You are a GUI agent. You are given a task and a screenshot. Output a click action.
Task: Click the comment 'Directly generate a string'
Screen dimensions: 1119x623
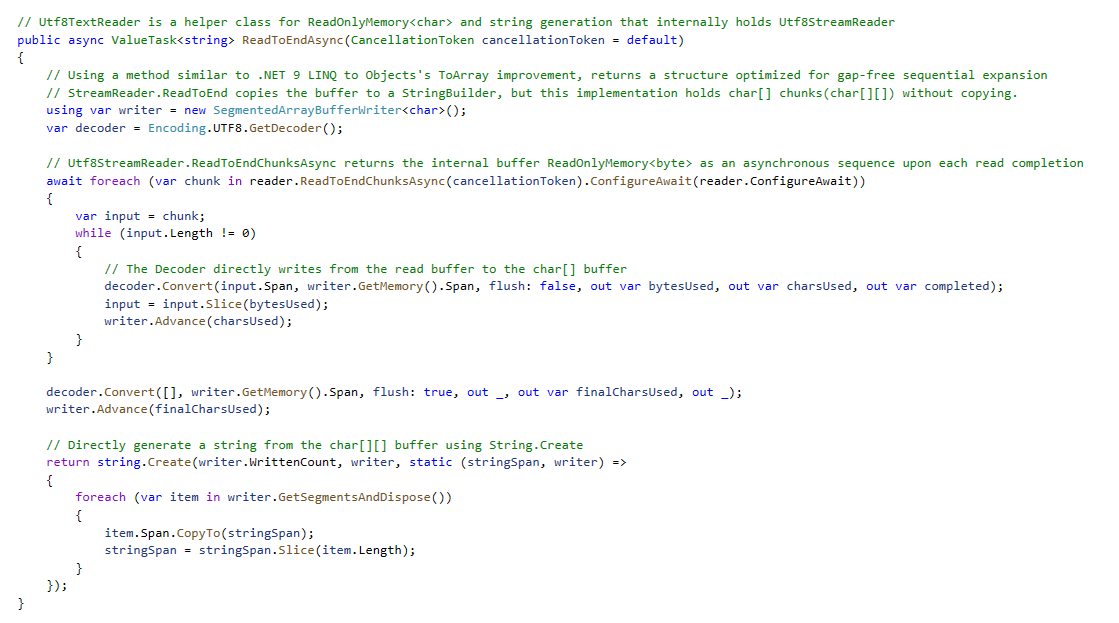315,445
